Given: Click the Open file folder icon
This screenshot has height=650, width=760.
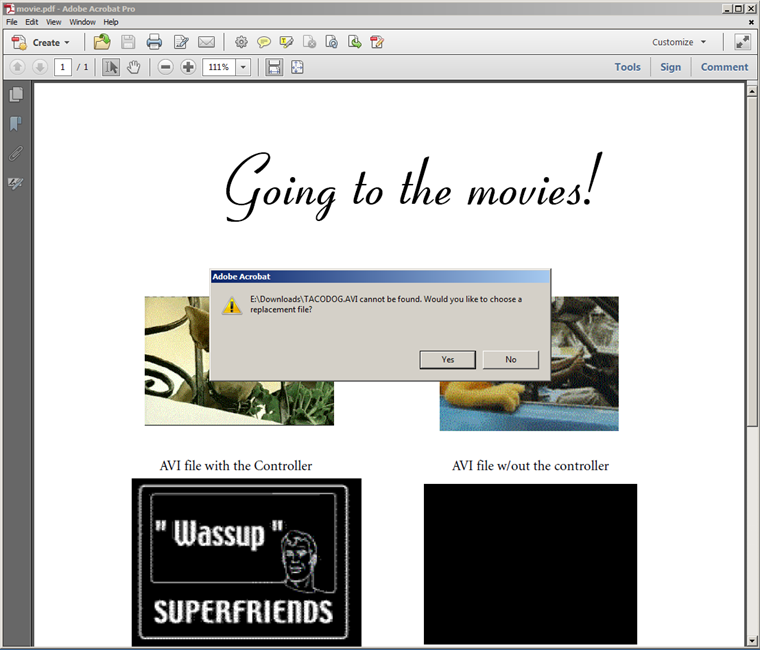Looking at the screenshot, I should click(101, 42).
